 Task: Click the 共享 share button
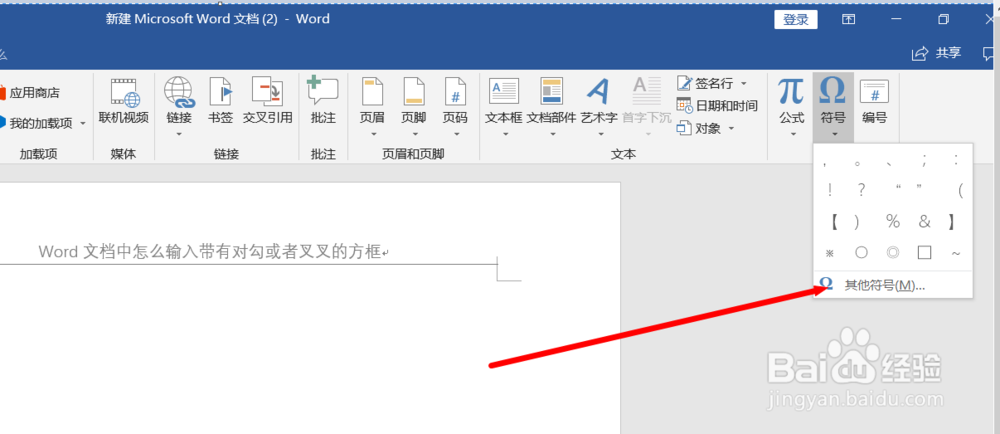click(937, 54)
